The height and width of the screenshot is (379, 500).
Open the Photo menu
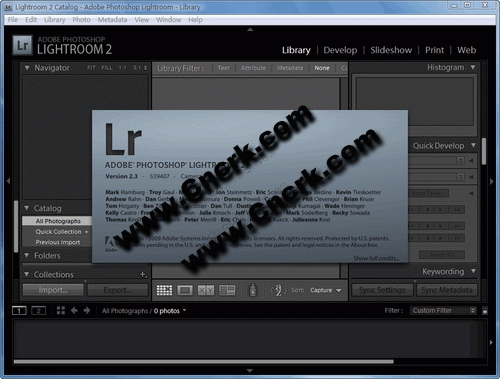[81, 20]
